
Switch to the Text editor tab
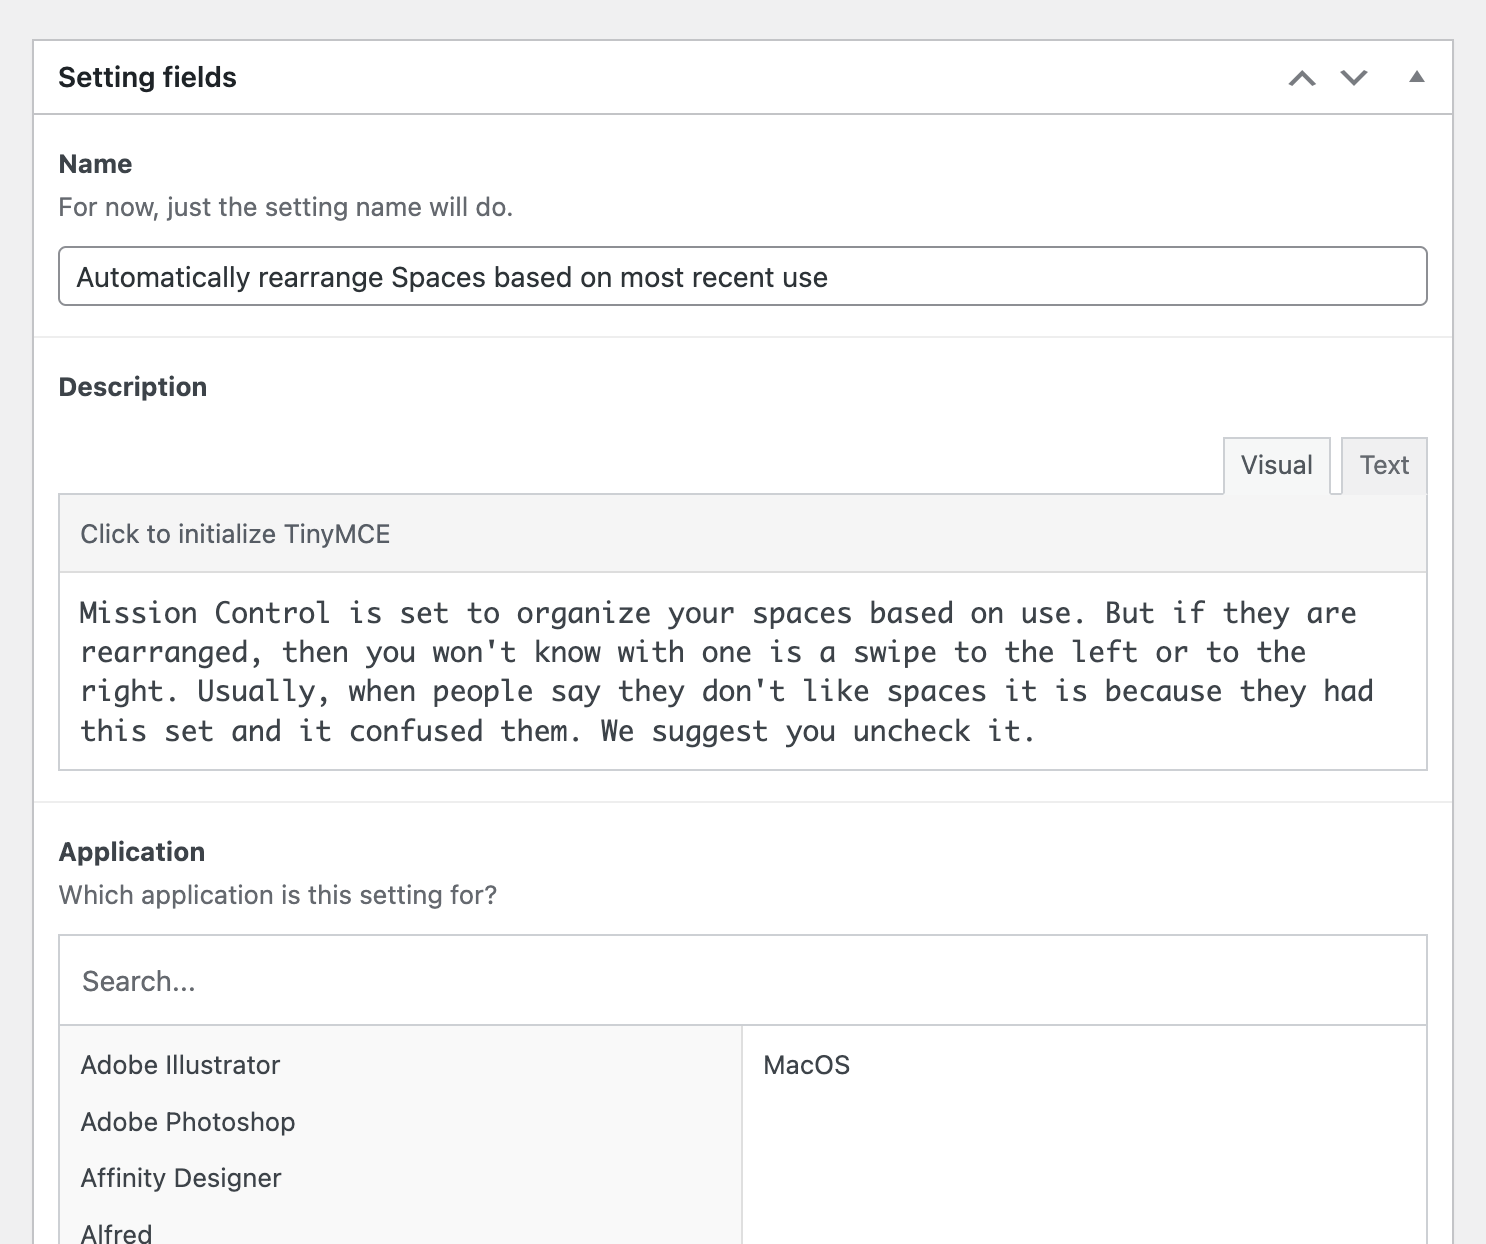1384,465
